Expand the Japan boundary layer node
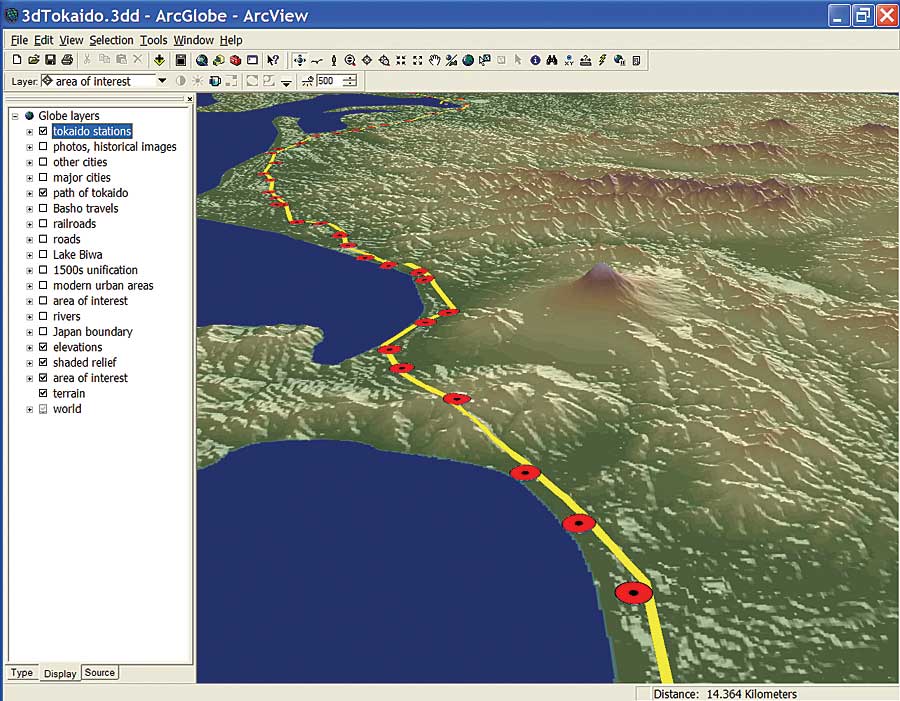900x701 pixels. (x=29, y=332)
